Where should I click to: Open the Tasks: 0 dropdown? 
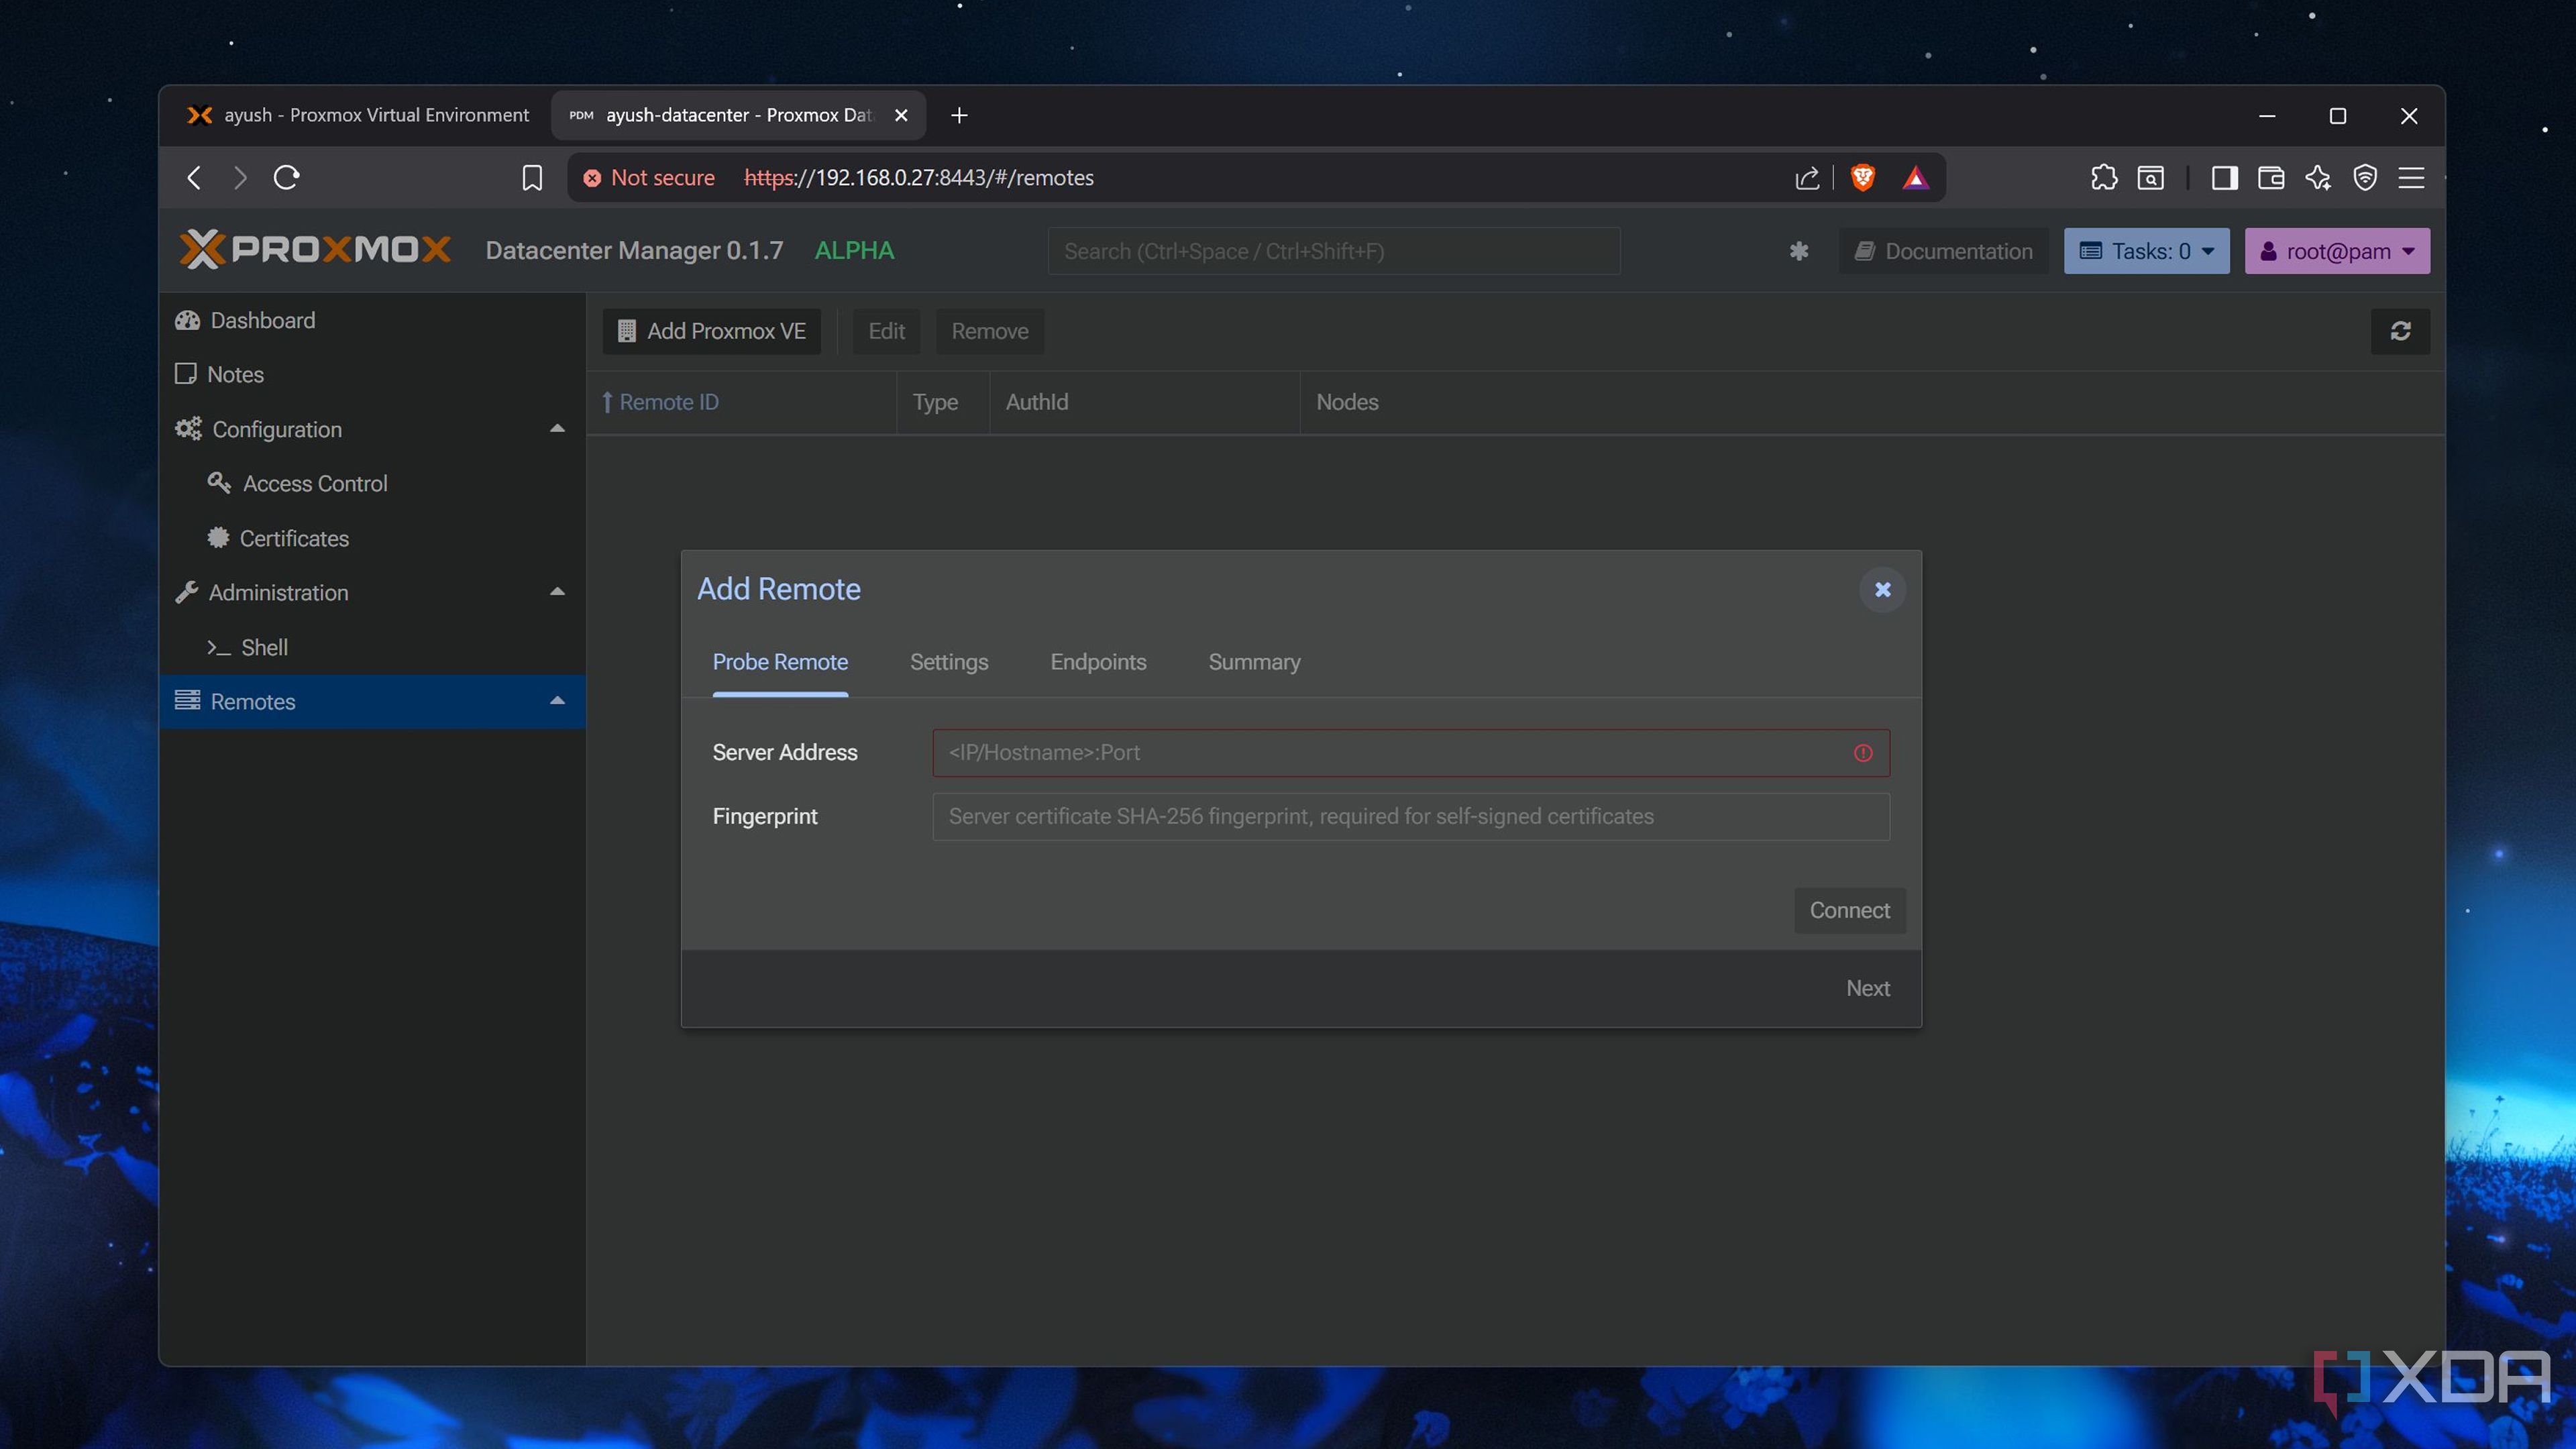(x=2146, y=251)
